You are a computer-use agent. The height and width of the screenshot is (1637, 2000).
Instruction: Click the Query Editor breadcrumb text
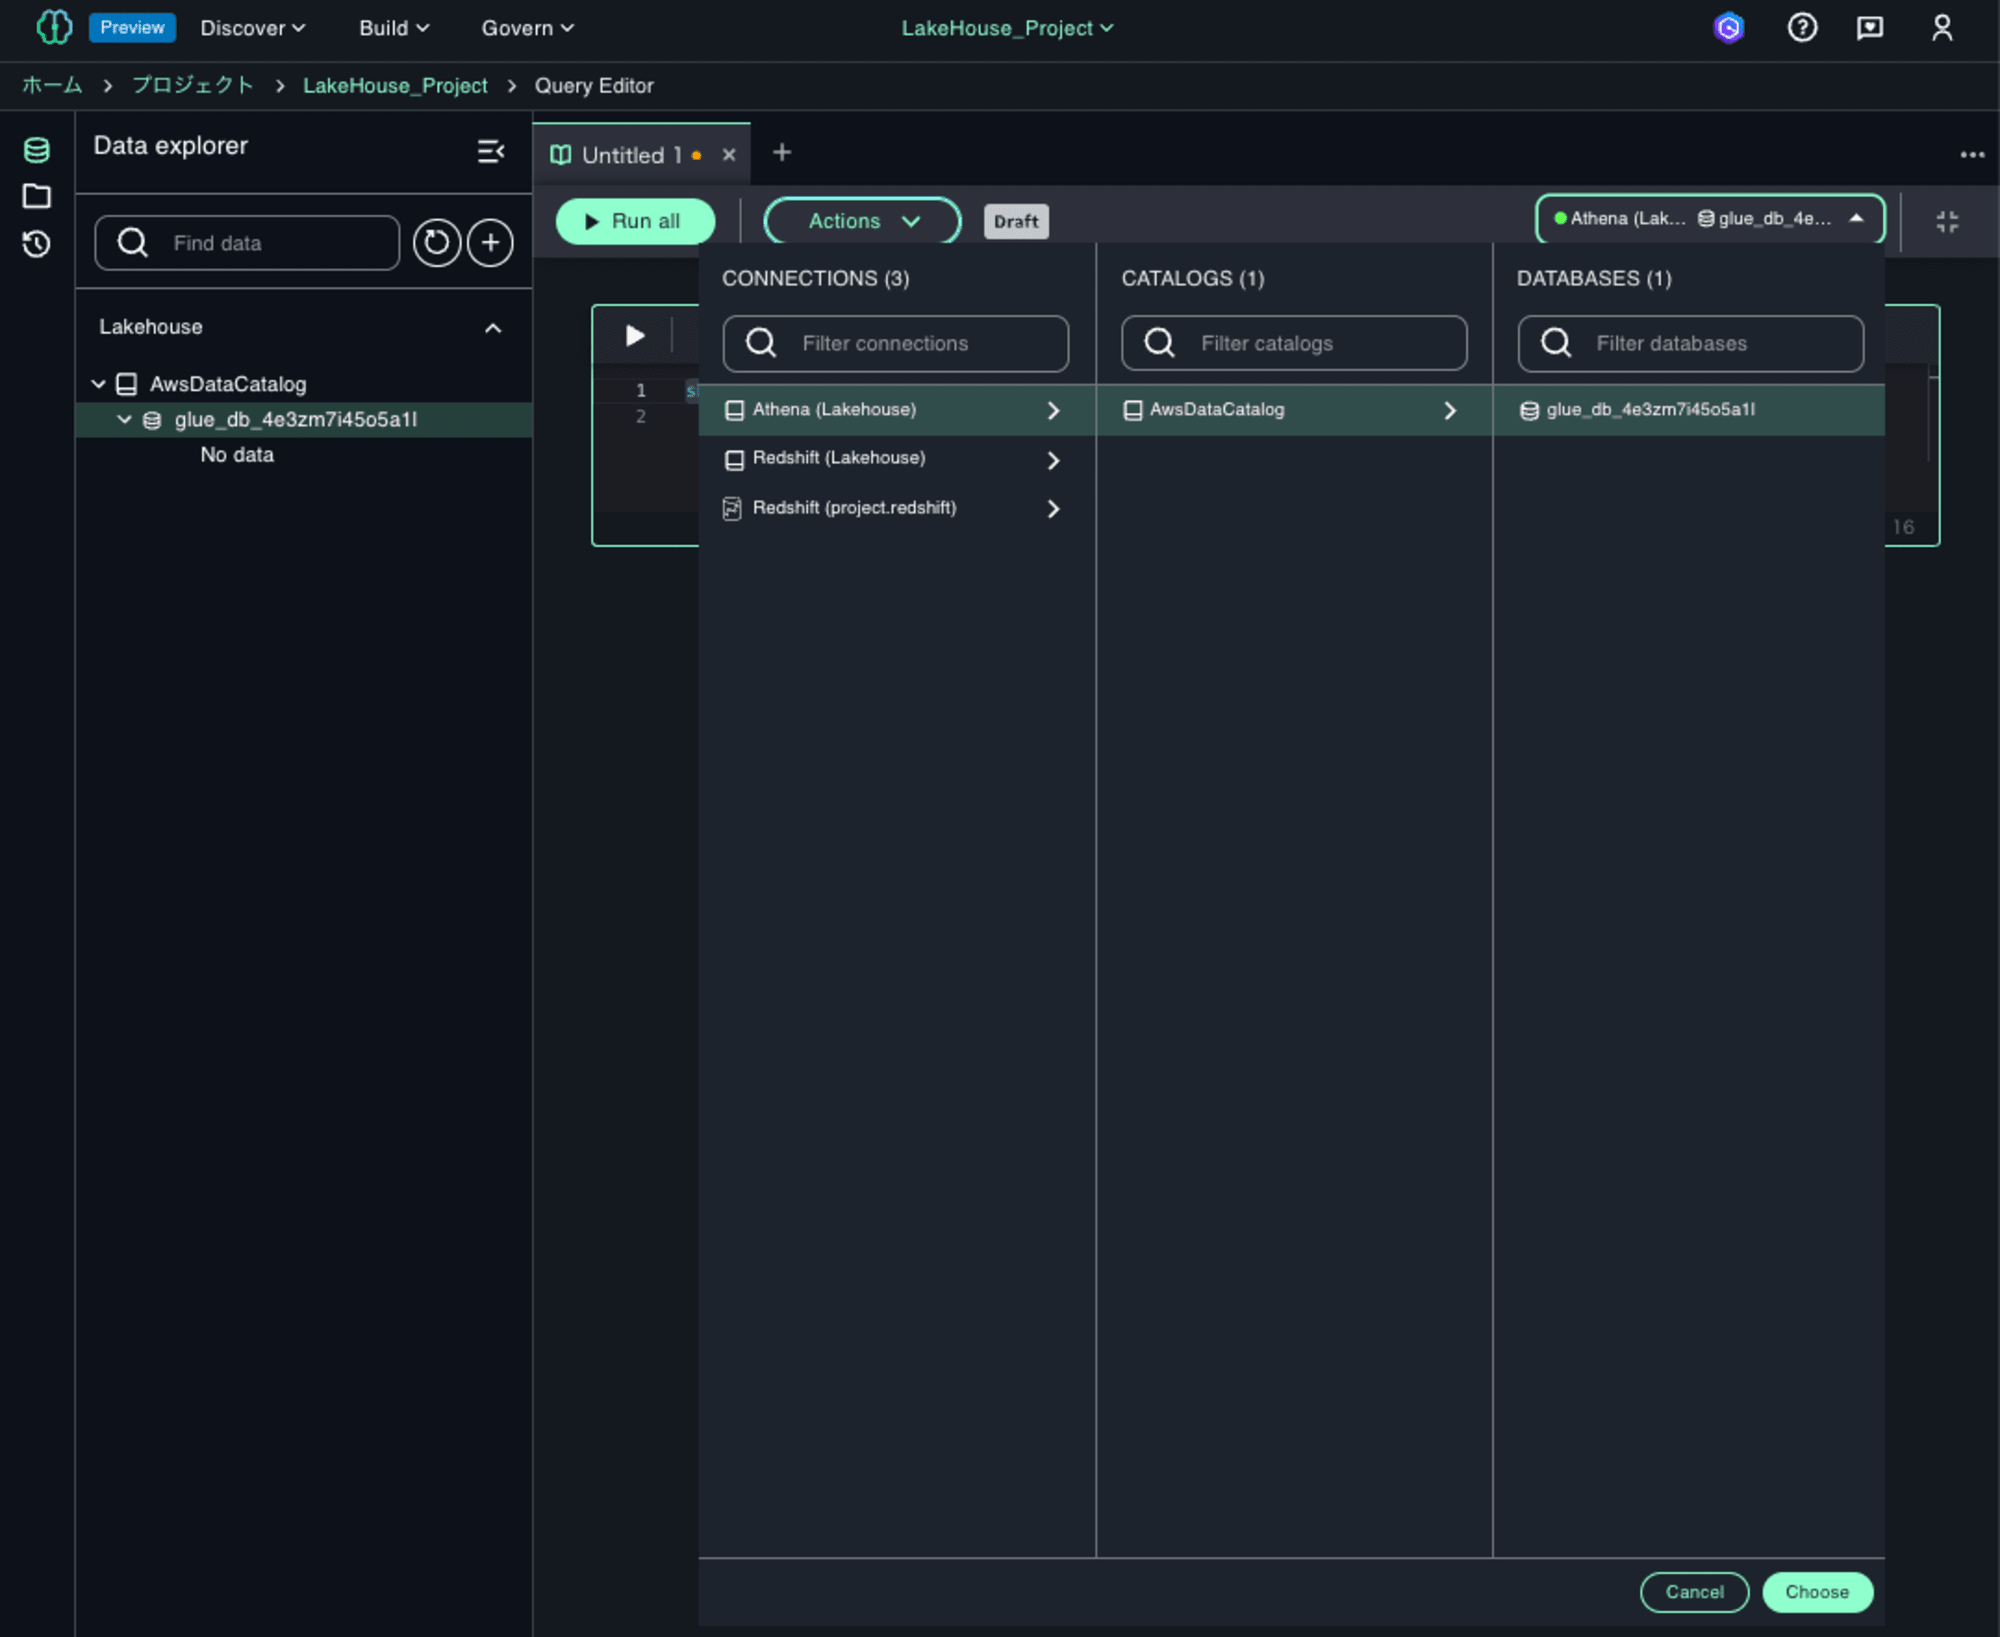(x=594, y=85)
